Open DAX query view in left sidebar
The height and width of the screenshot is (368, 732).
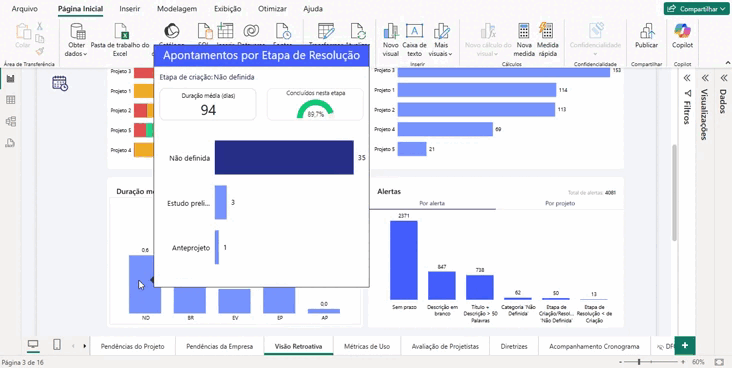click(x=10, y=143)
